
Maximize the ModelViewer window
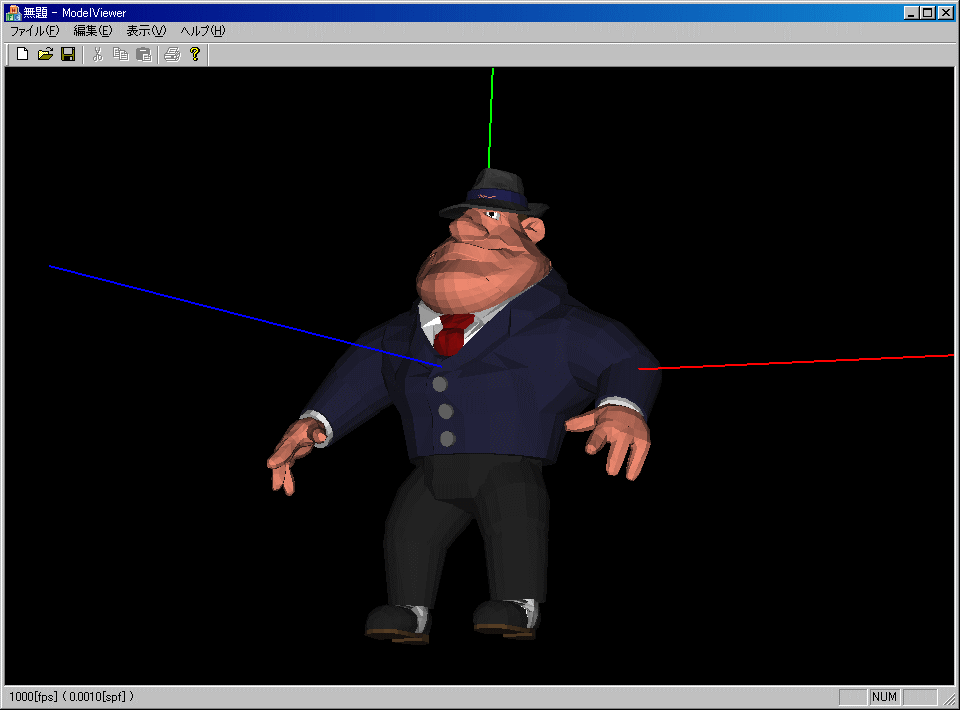tap(928, 12)
